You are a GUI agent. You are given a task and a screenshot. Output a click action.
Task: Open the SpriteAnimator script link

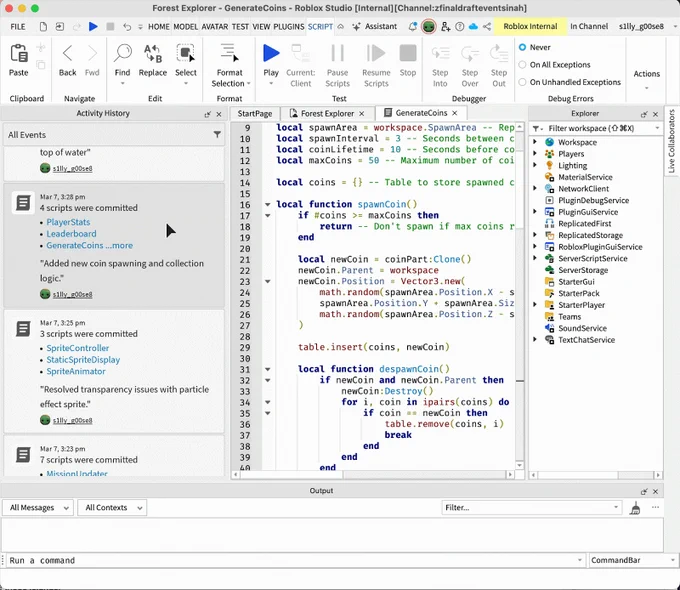click(x=76, y=371)
